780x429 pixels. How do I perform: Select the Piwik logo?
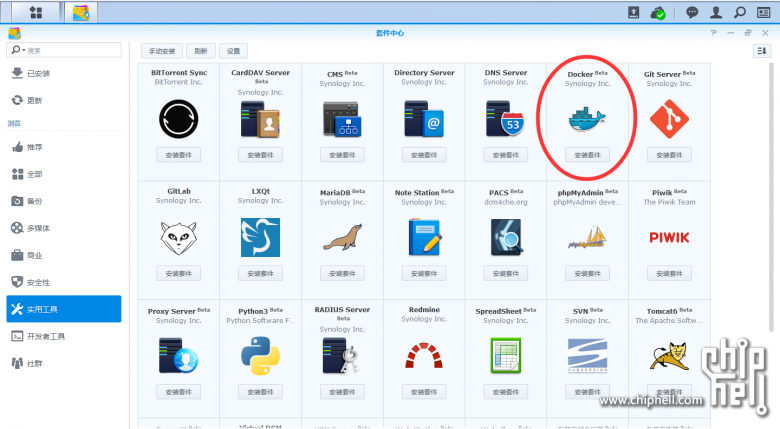669,237
